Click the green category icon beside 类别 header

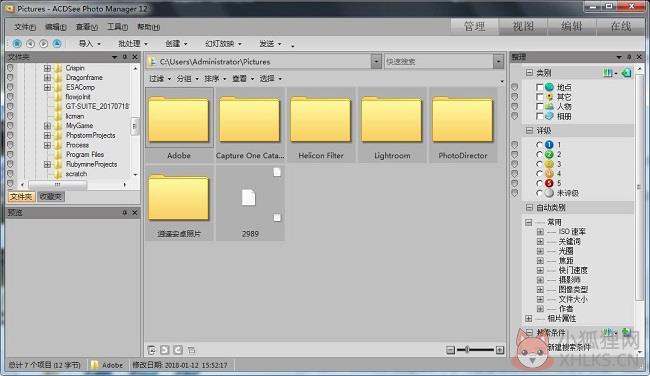pos(626,73)
